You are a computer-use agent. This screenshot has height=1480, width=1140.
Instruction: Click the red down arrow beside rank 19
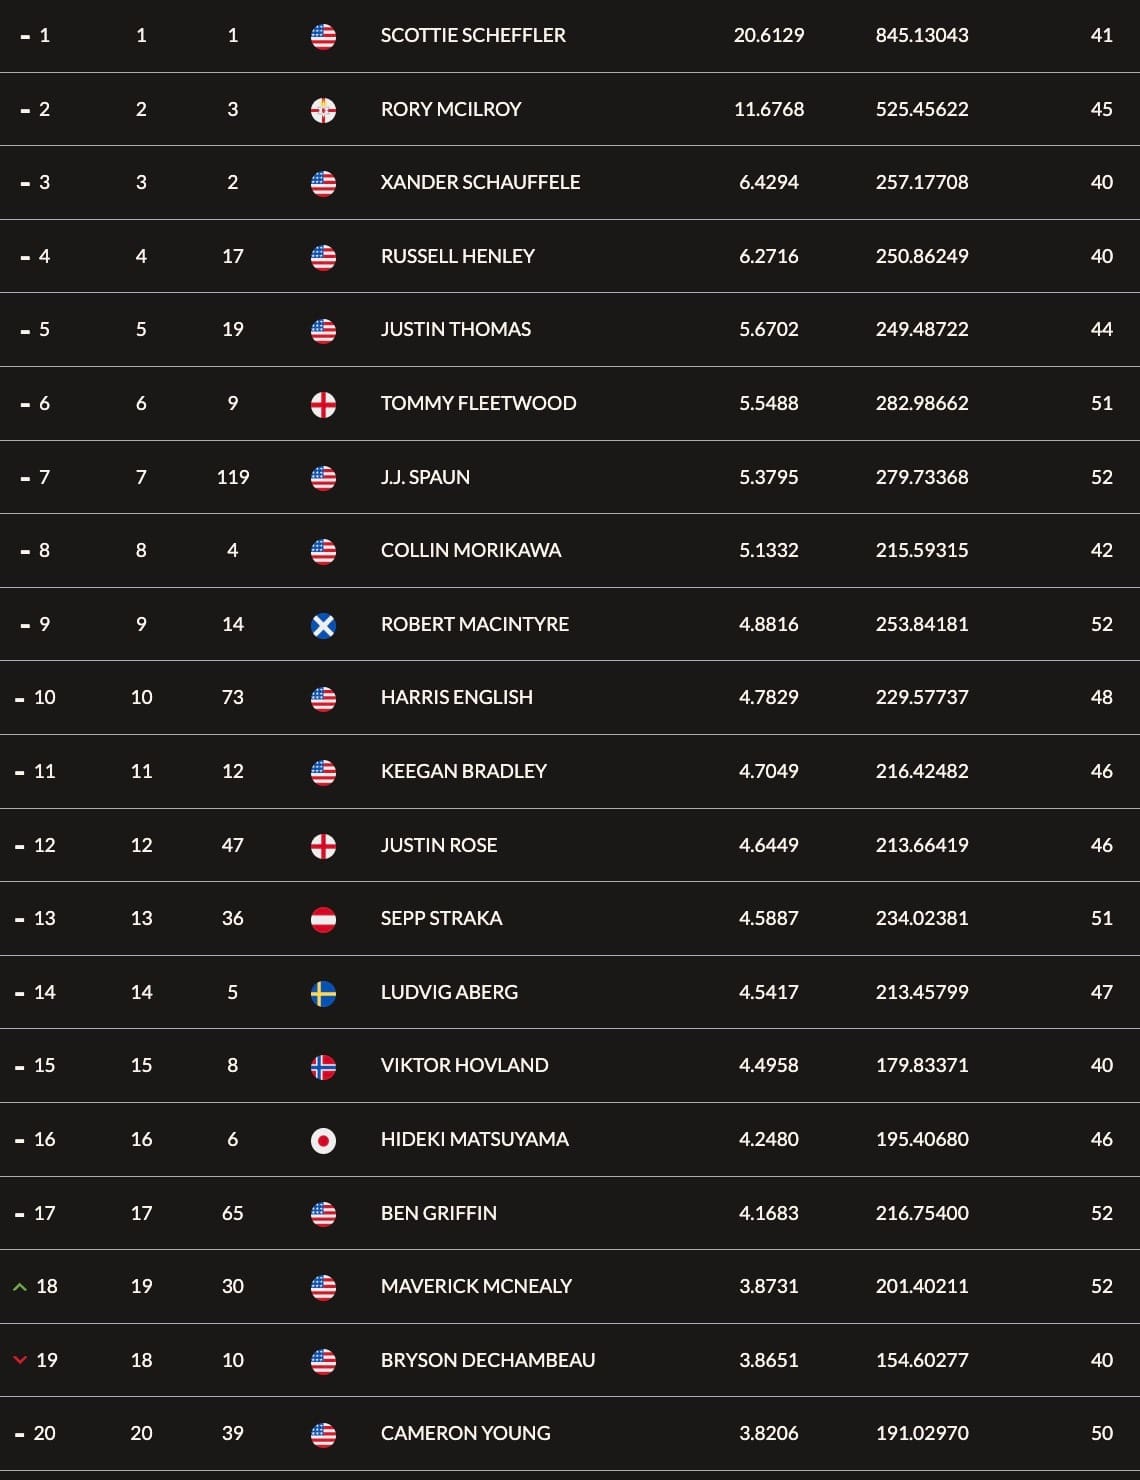19,1360
